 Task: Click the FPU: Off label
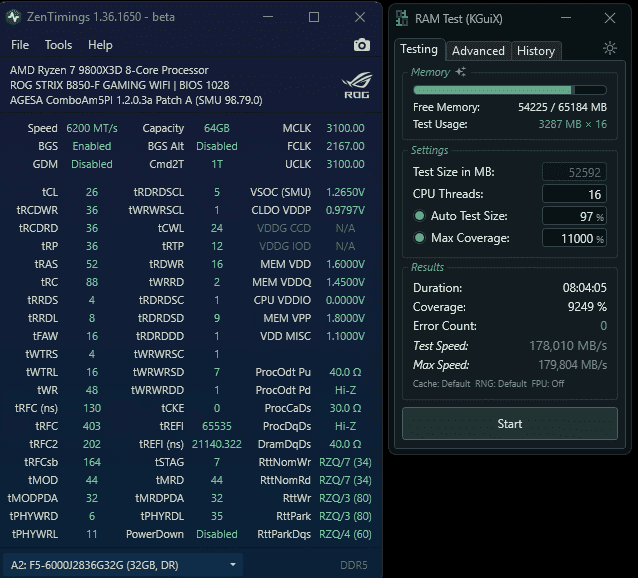click(x=548, y=384)
